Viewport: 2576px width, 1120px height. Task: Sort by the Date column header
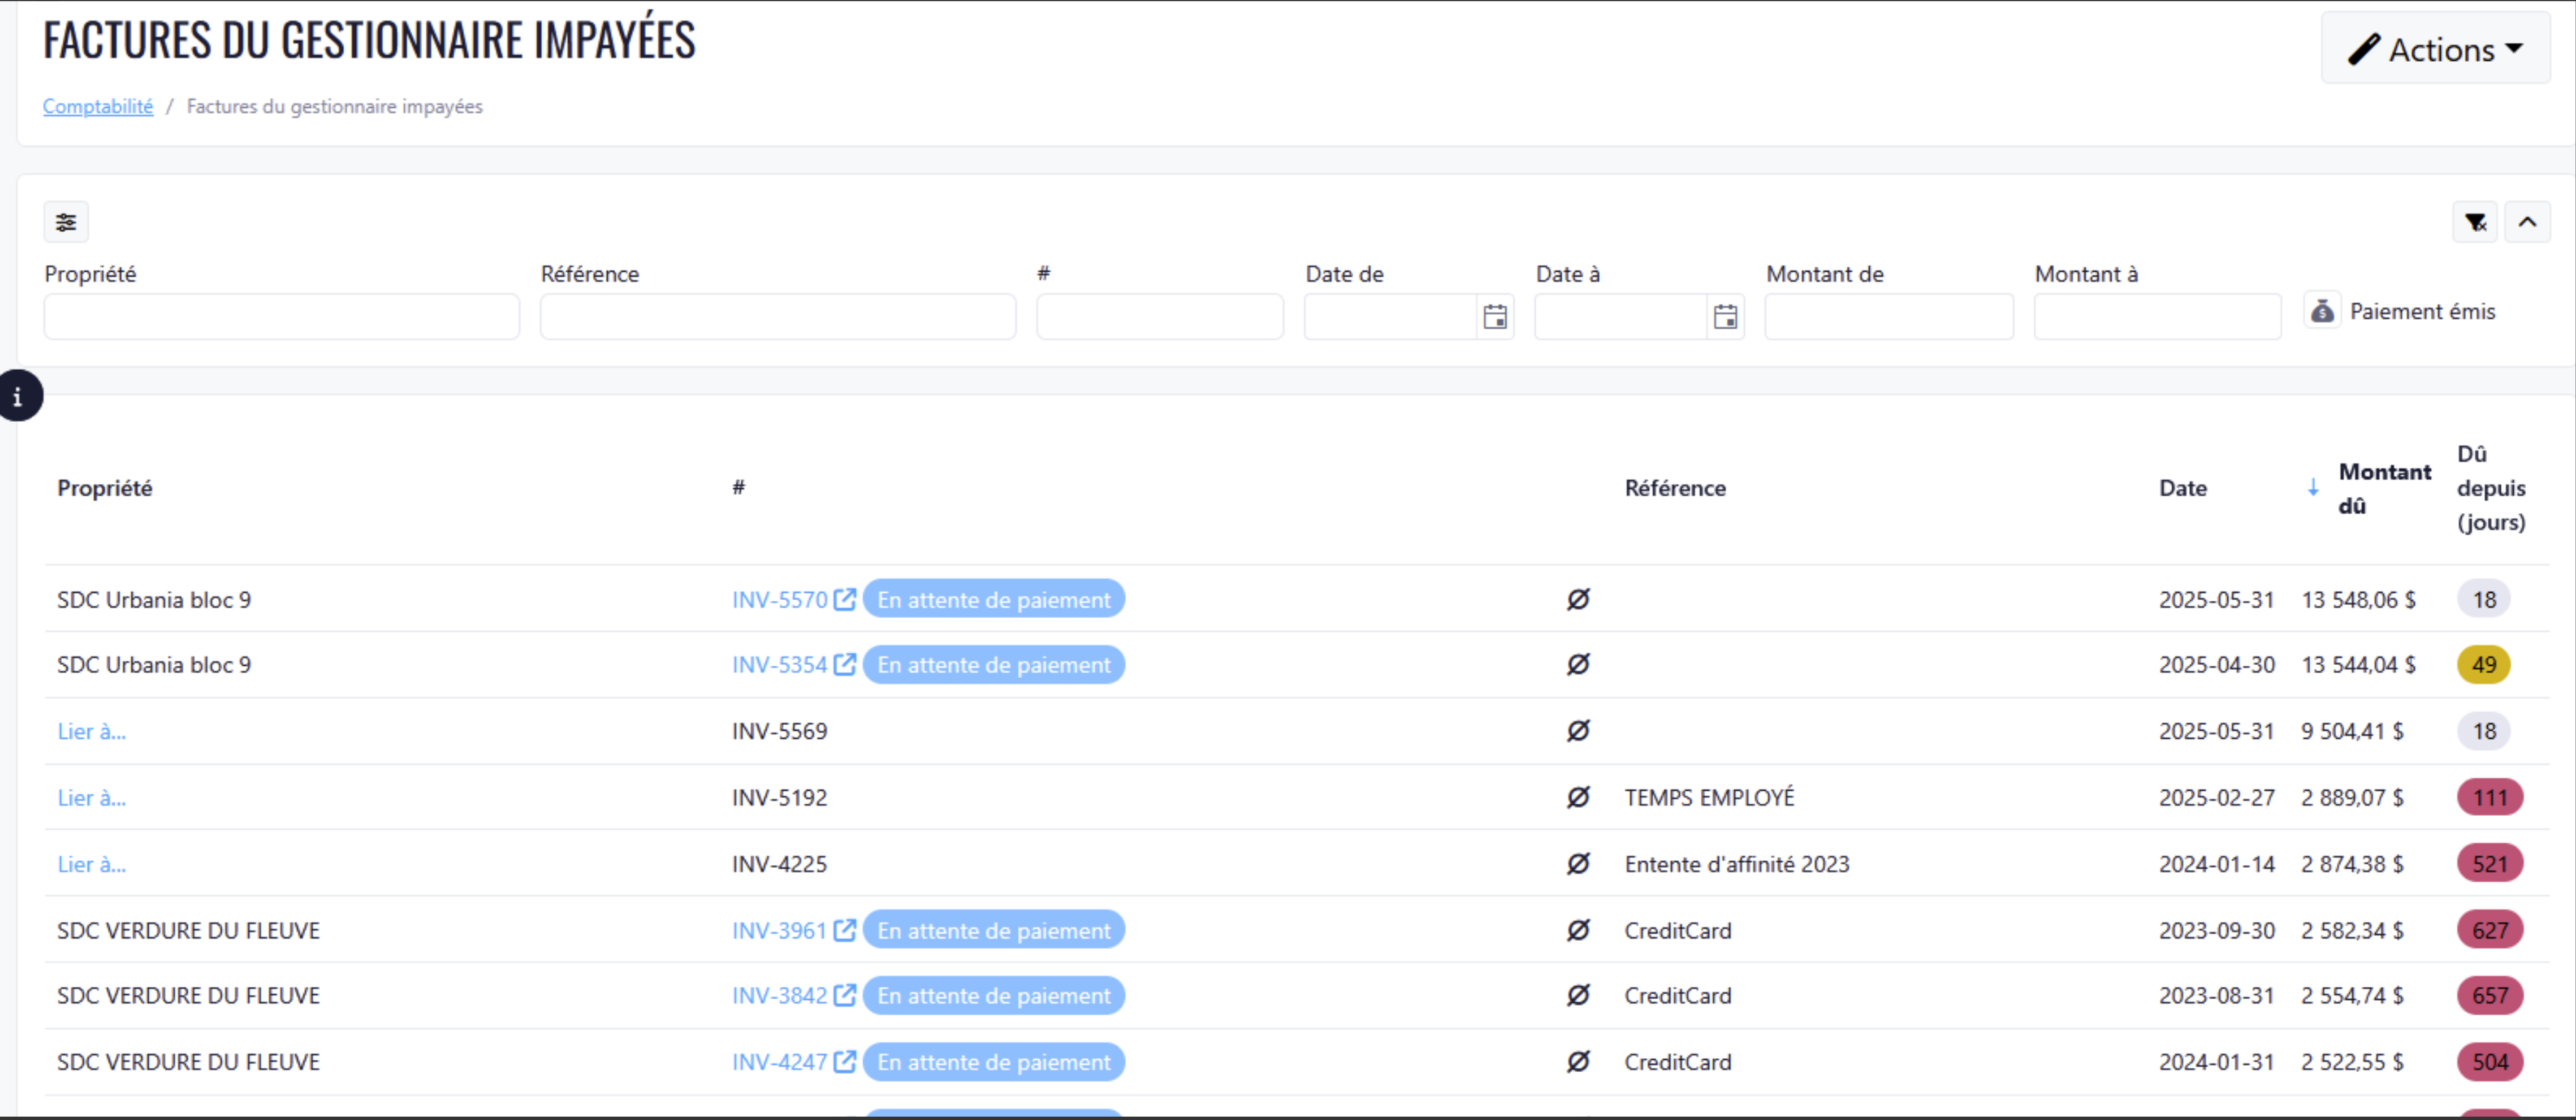[2182, 488]
